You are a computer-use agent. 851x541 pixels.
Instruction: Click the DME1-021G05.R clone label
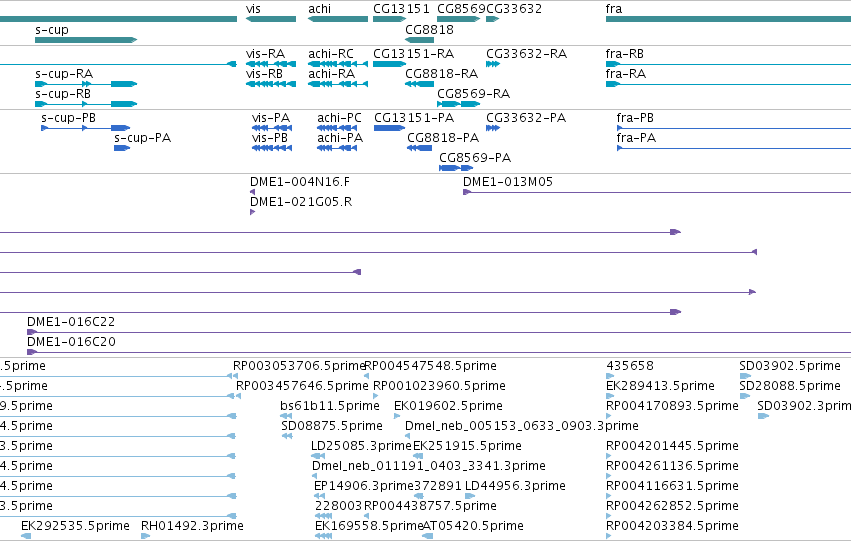pos(301,202)
